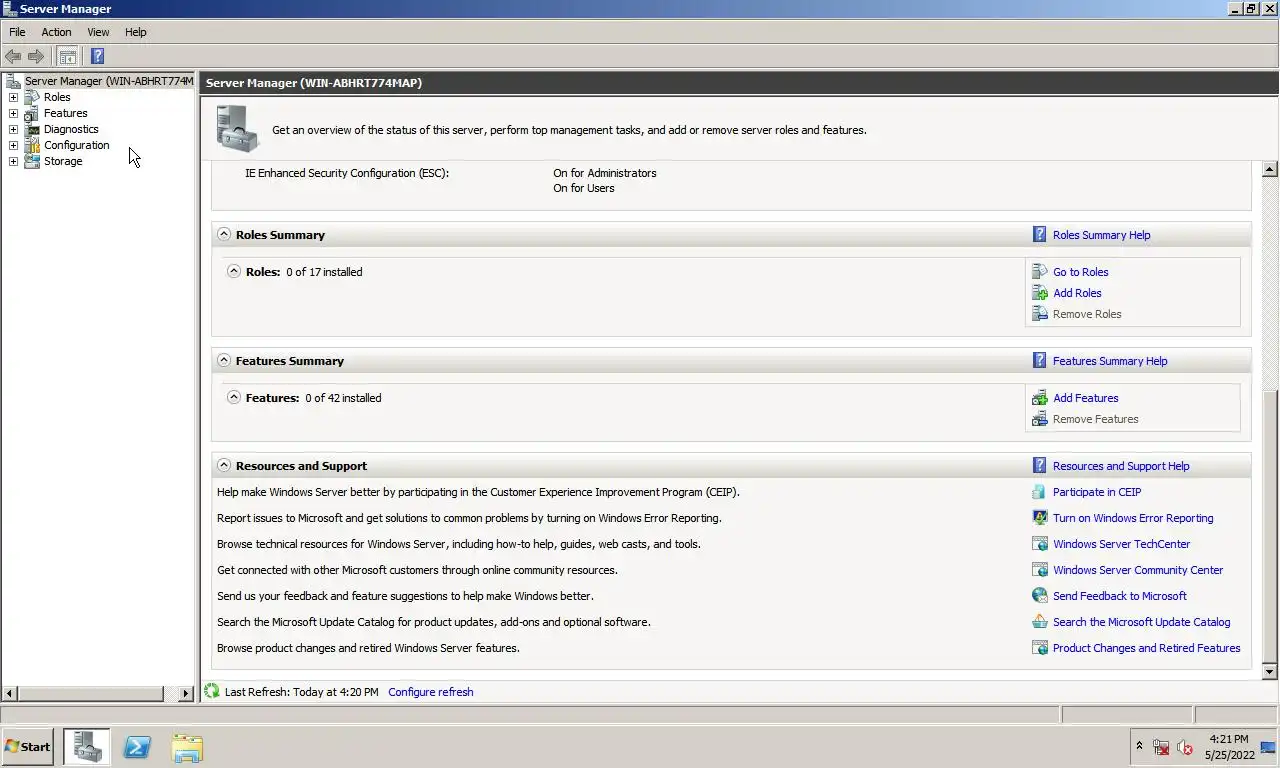Click the Add Roles icon
This screenshot has width=1280, height=768.
1040,293
